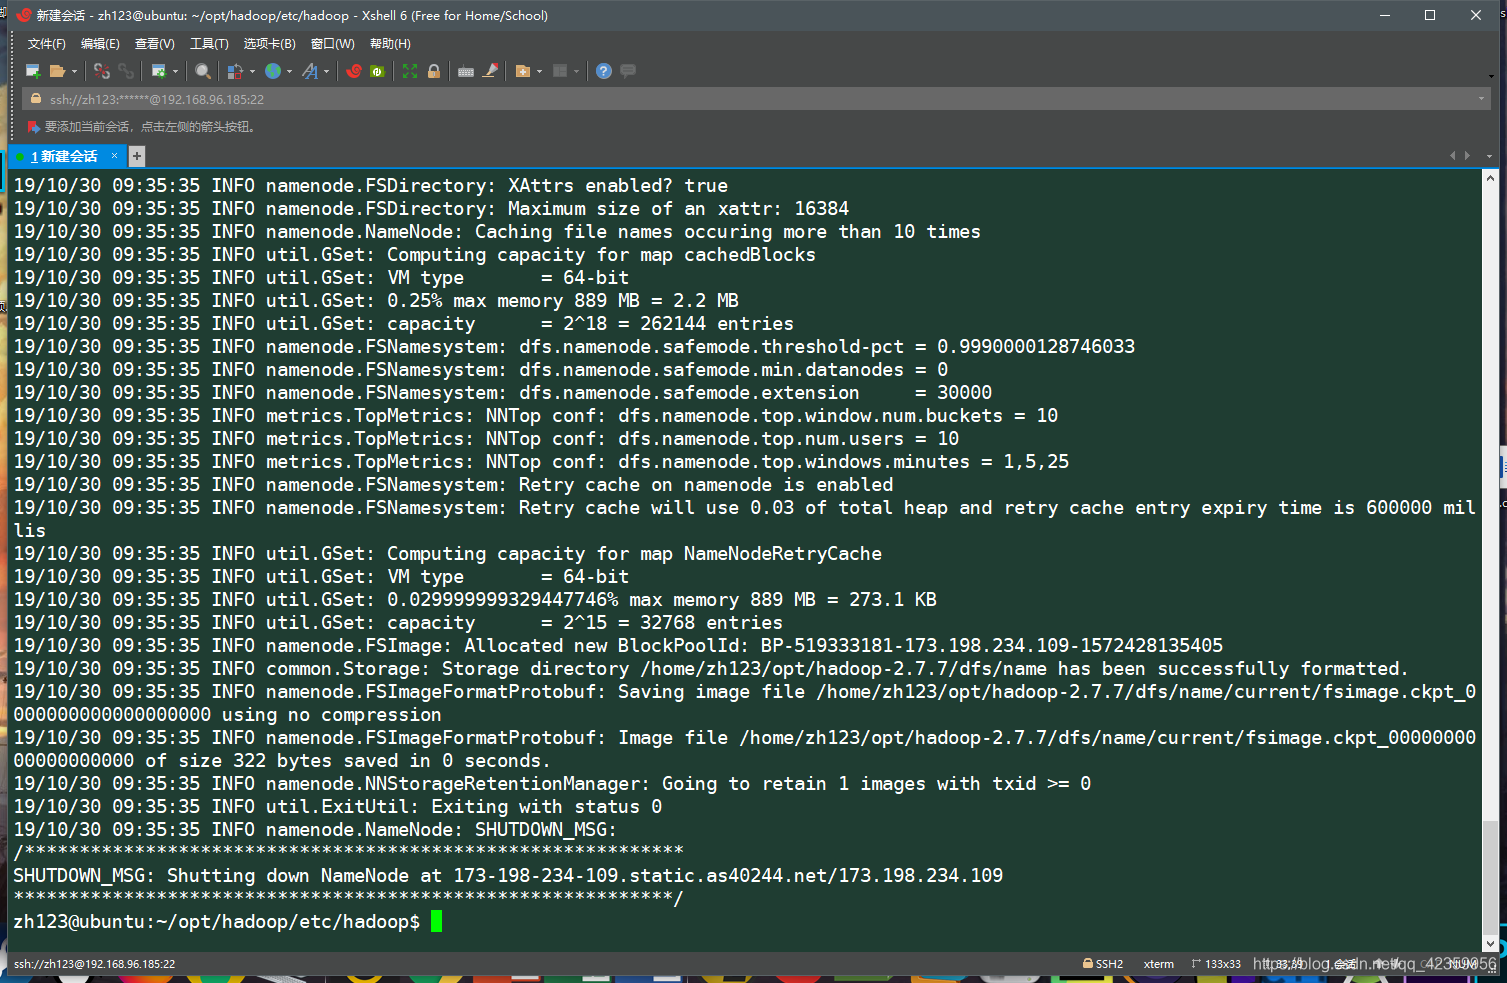Expand the address bar history dropdown

tap(1481, 99)
